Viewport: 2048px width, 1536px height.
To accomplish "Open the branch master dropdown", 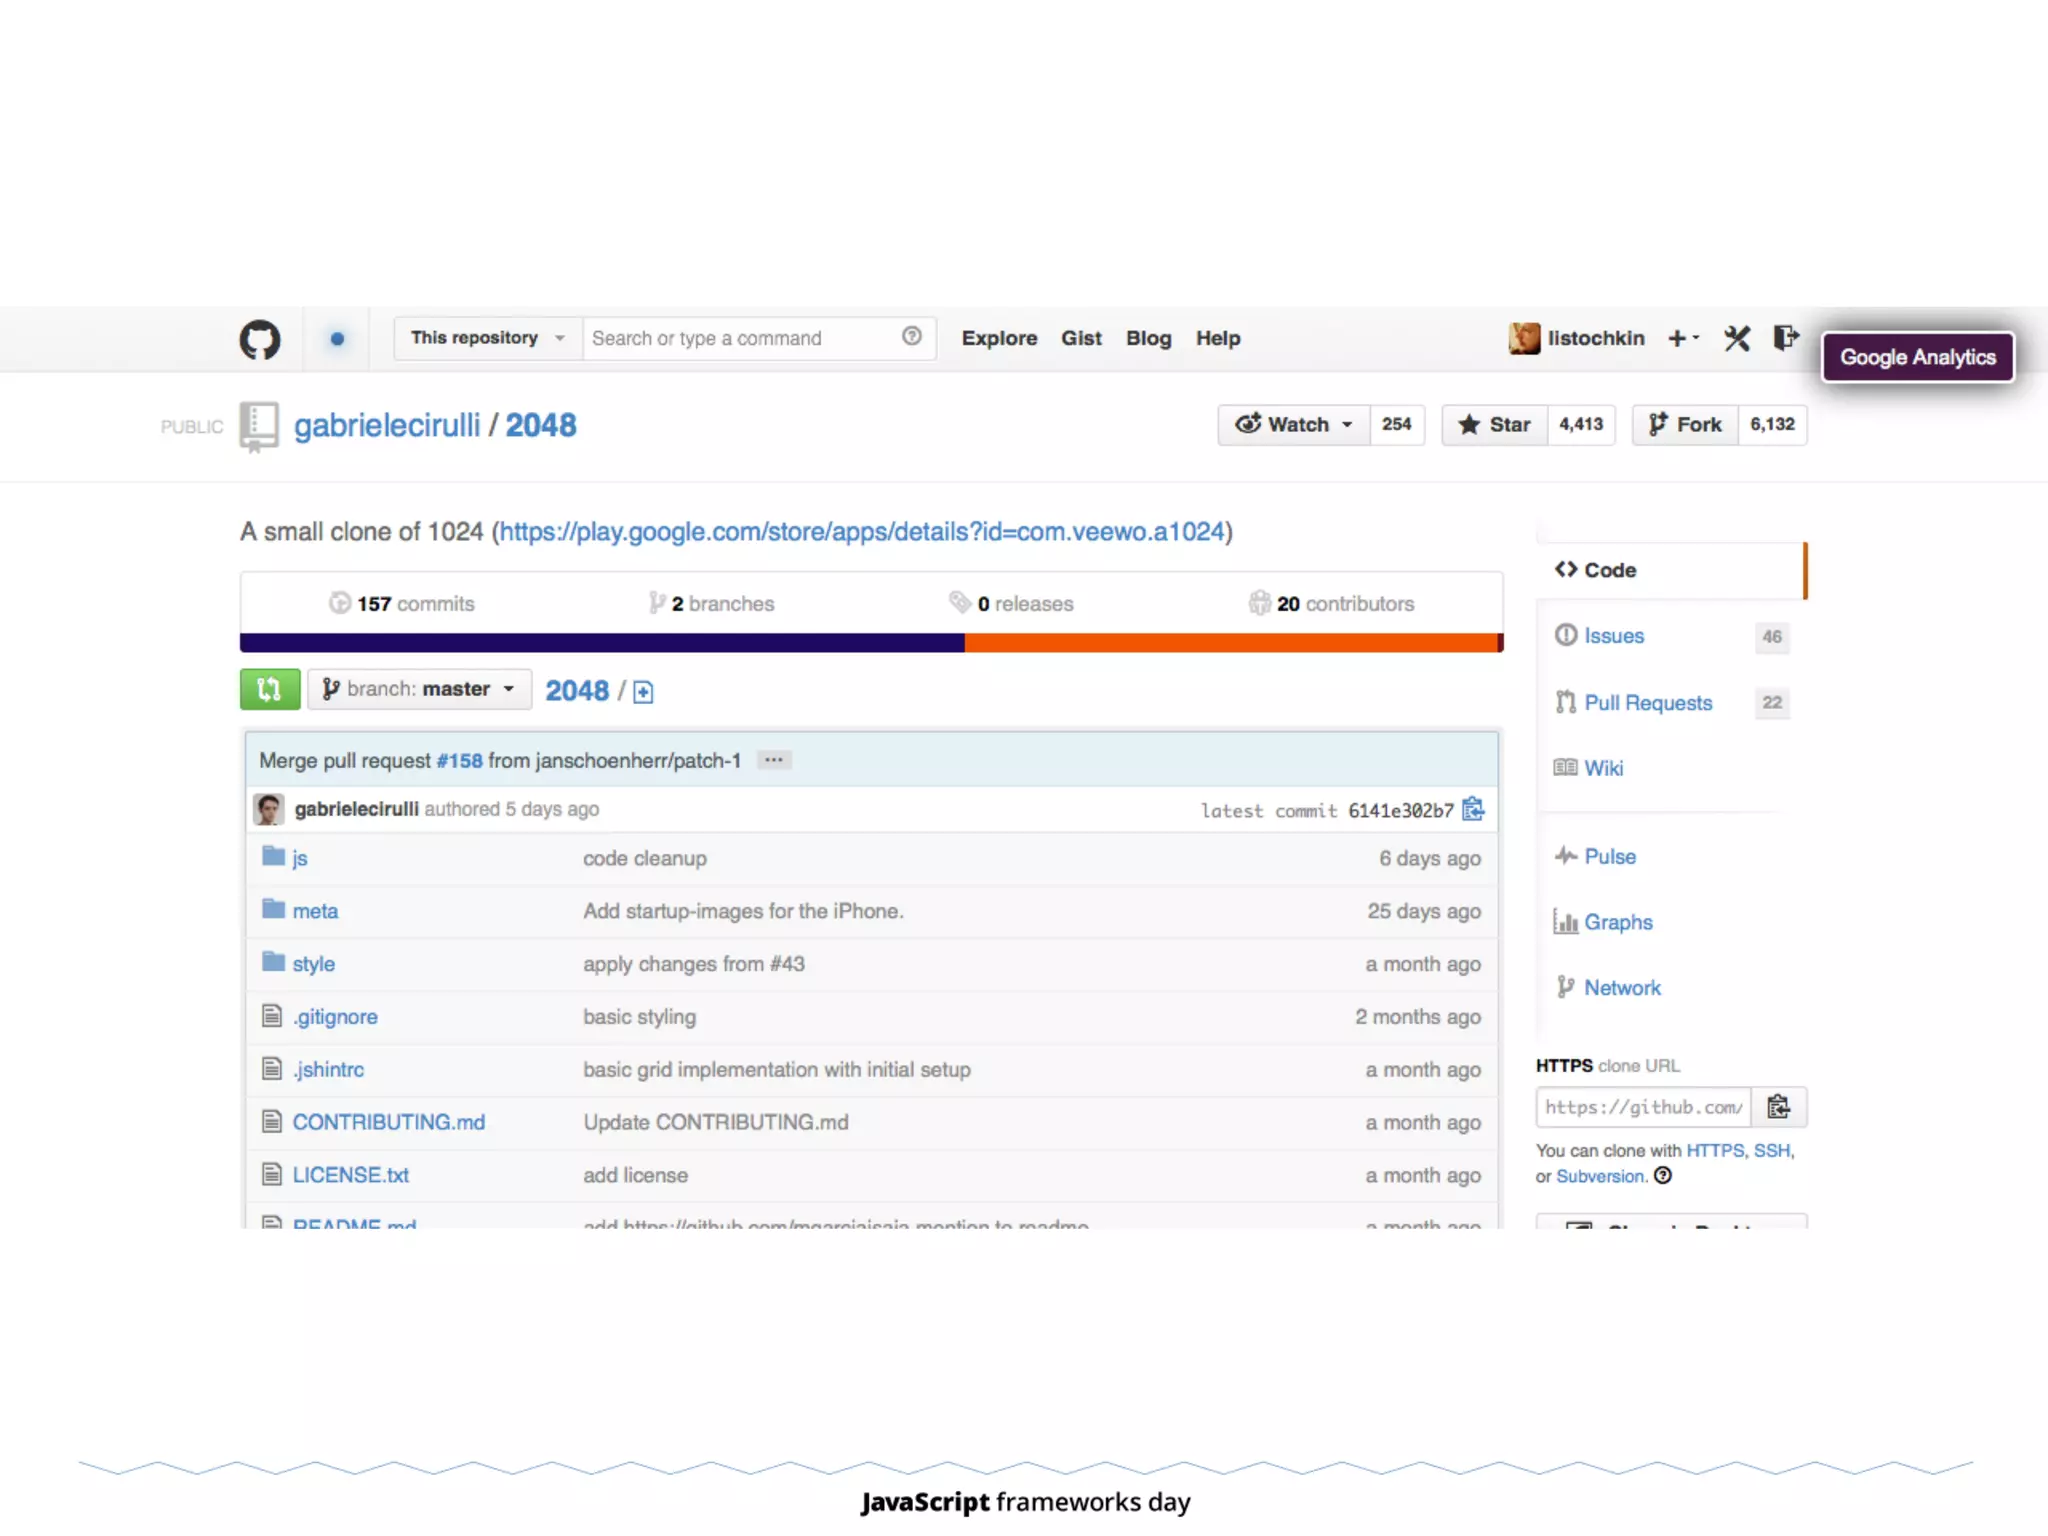I will click(419, 689).
